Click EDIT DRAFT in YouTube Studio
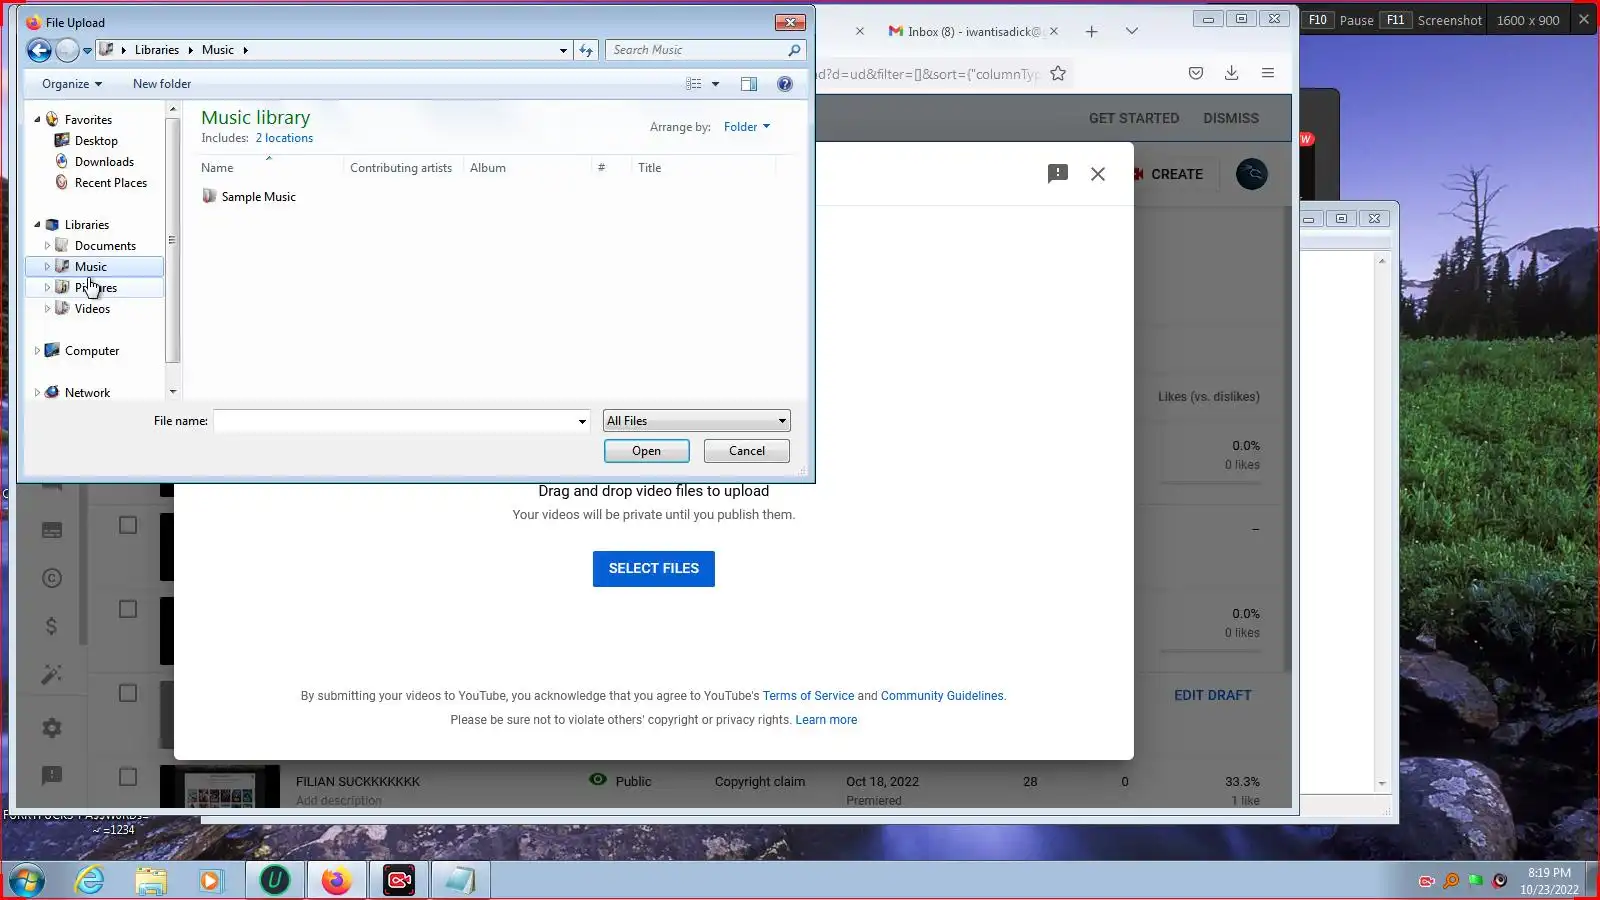This screenshot has height=900, width=1600. pyautogui.click(x=1213, y=696)
